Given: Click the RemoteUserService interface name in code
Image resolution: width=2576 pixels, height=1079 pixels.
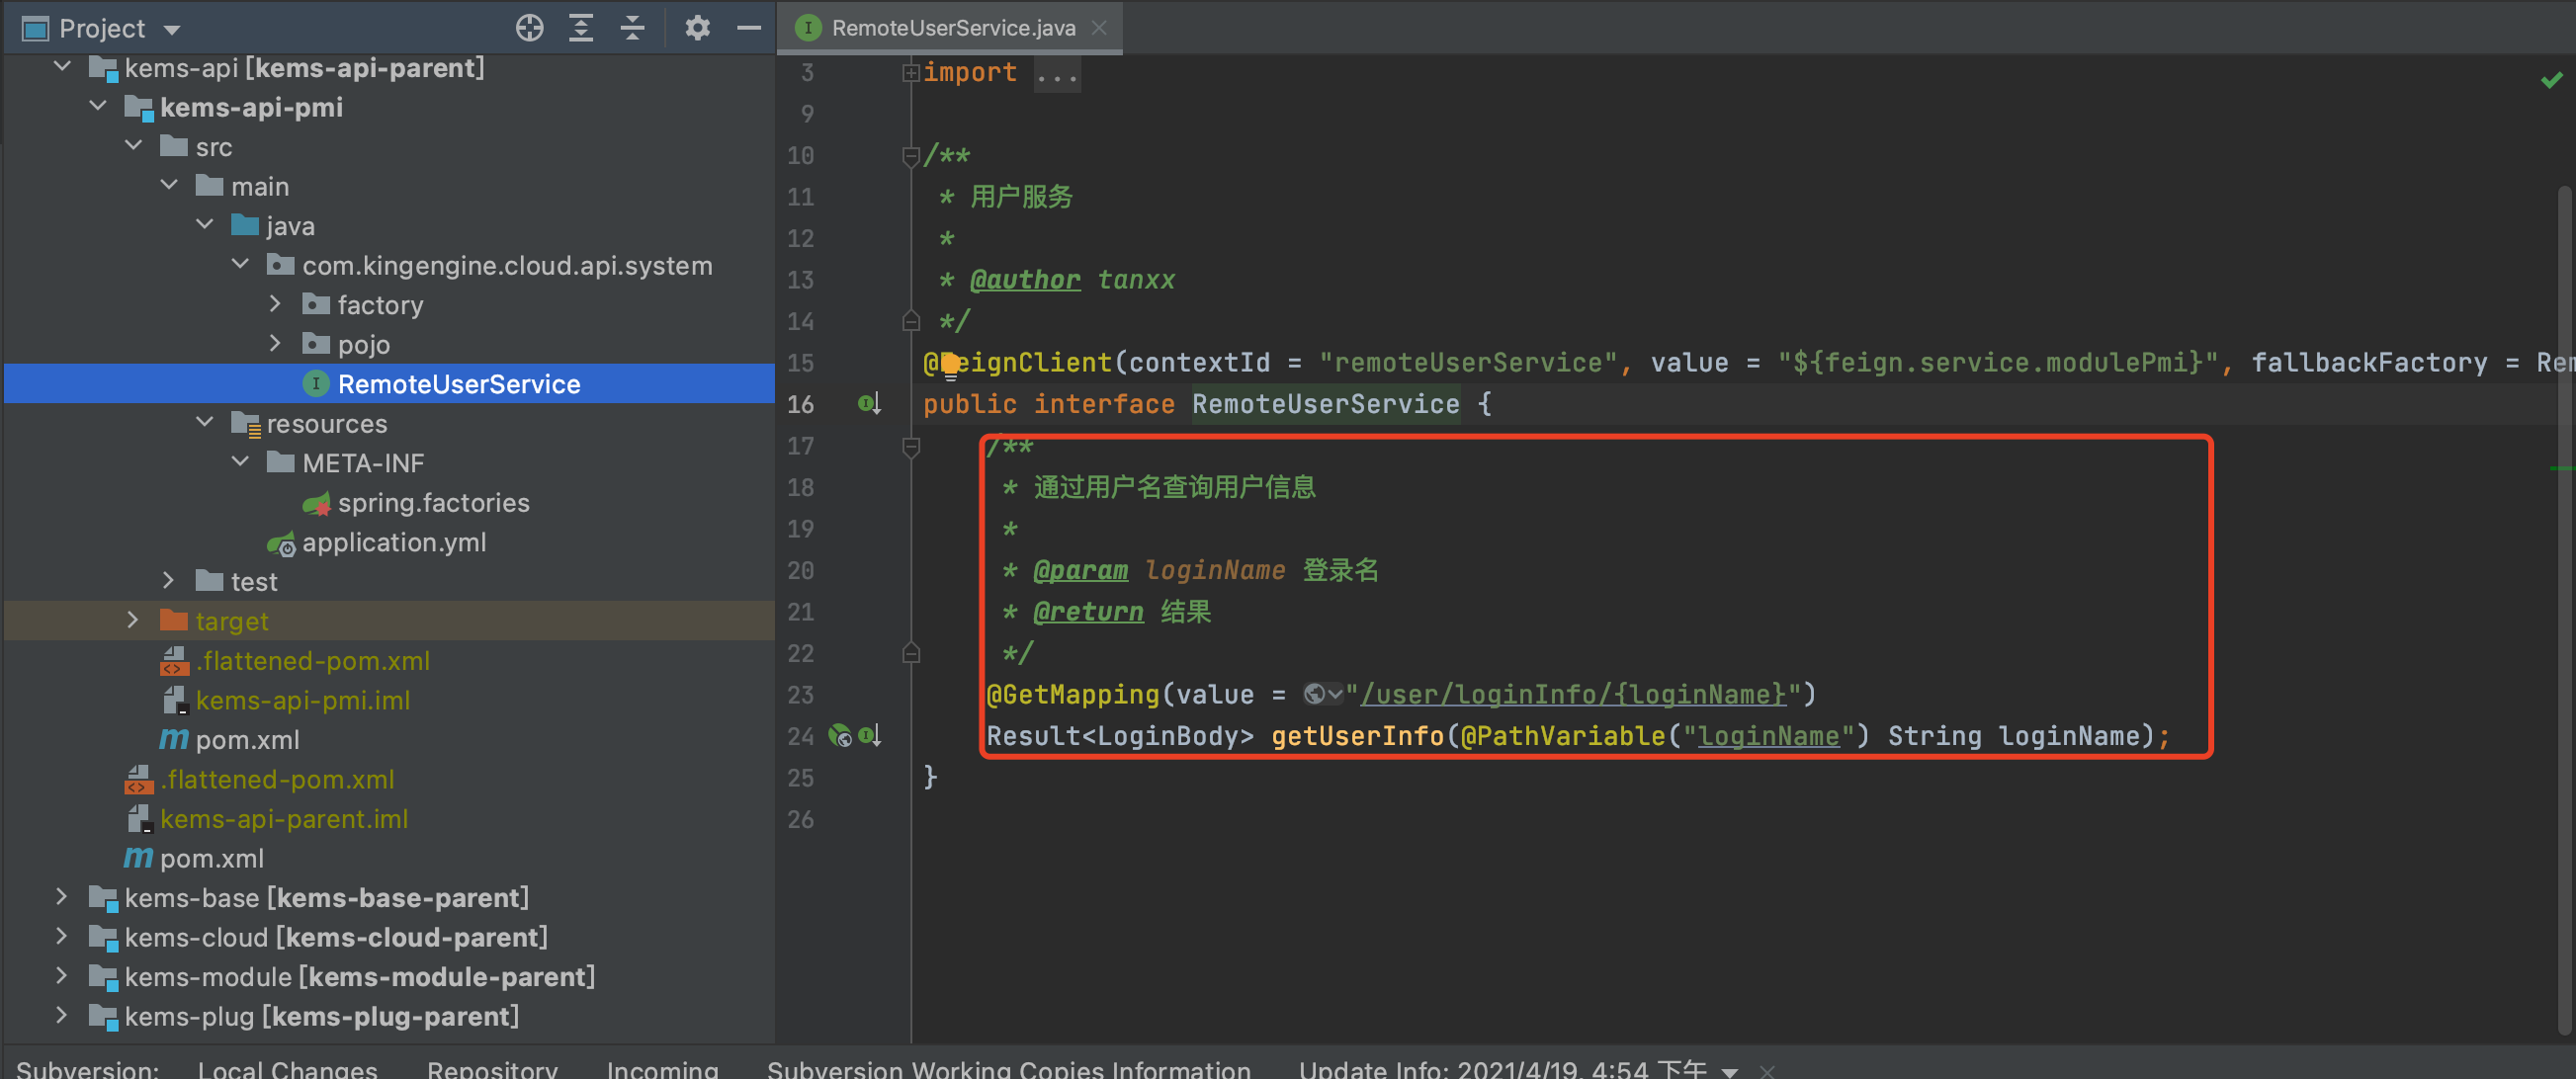Looking at the screenshot, I should 1325,404.
